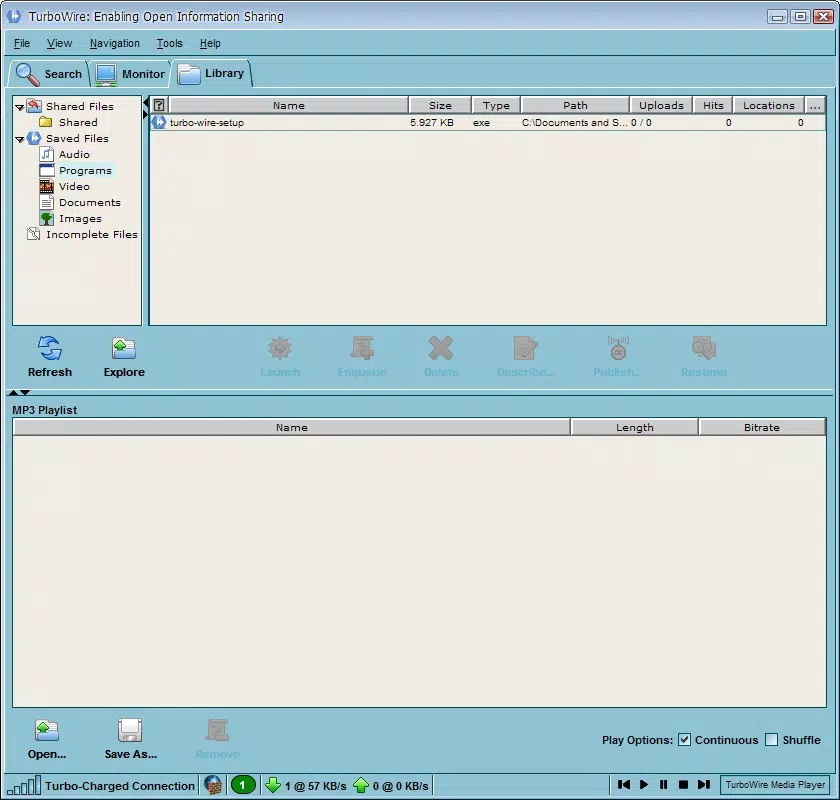Viewport: 840px width, 800px height.
Task: Open the Tools menu
Action: coord(169,43)
